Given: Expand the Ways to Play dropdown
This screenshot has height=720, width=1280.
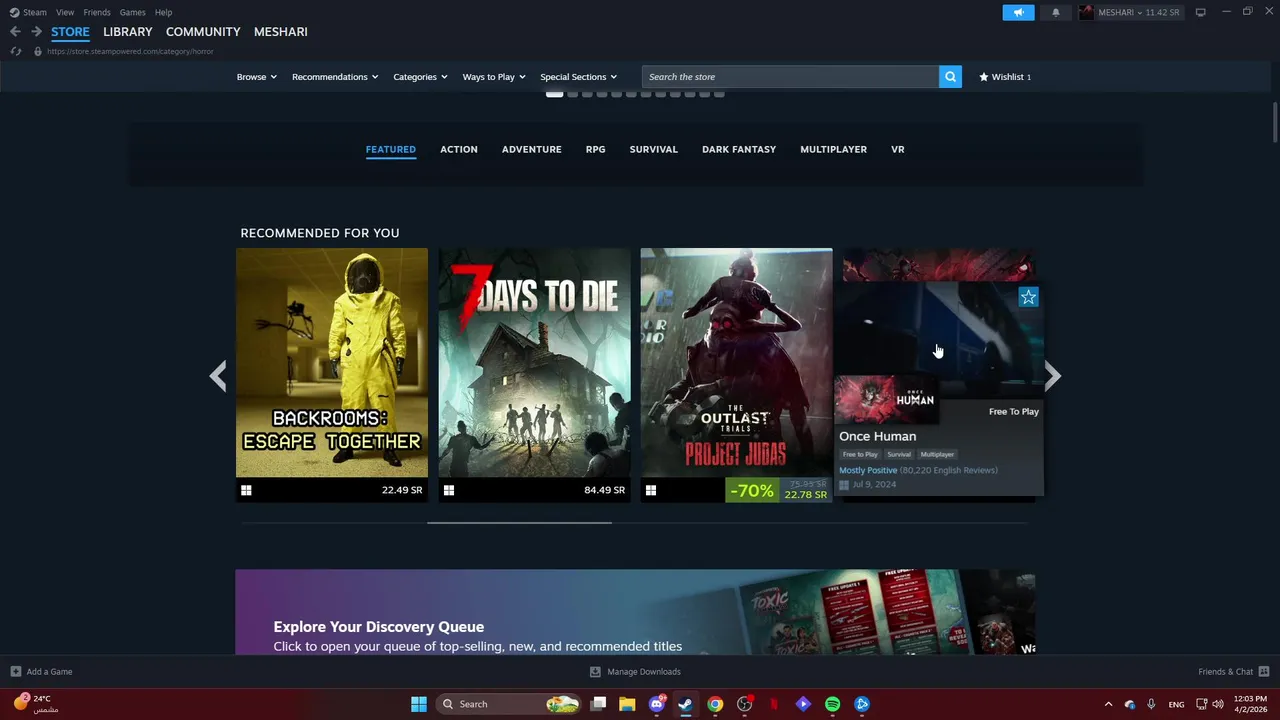Looking at the screenshot, I should [494, 77].
